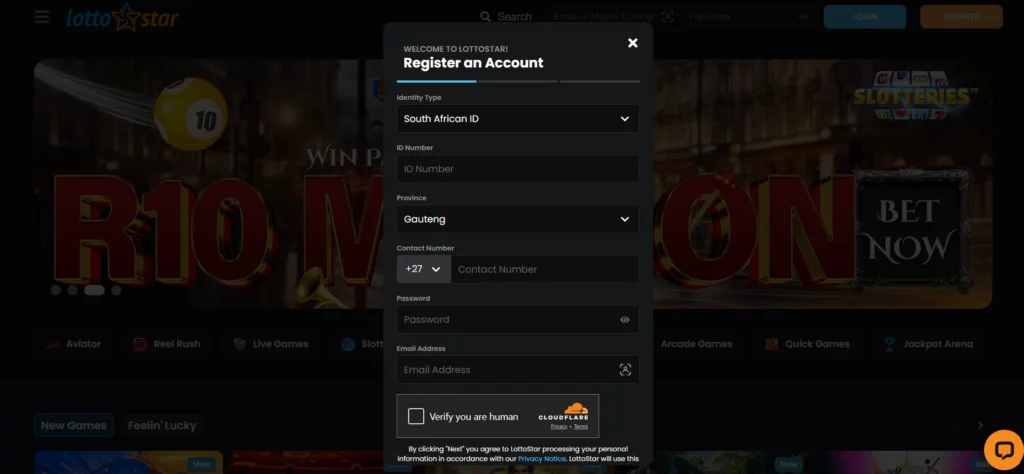The width and height of the screenshot is (1024, 474).
Task: Click the leftmost new game thumbnail
Action: click(x=128, y=462)
